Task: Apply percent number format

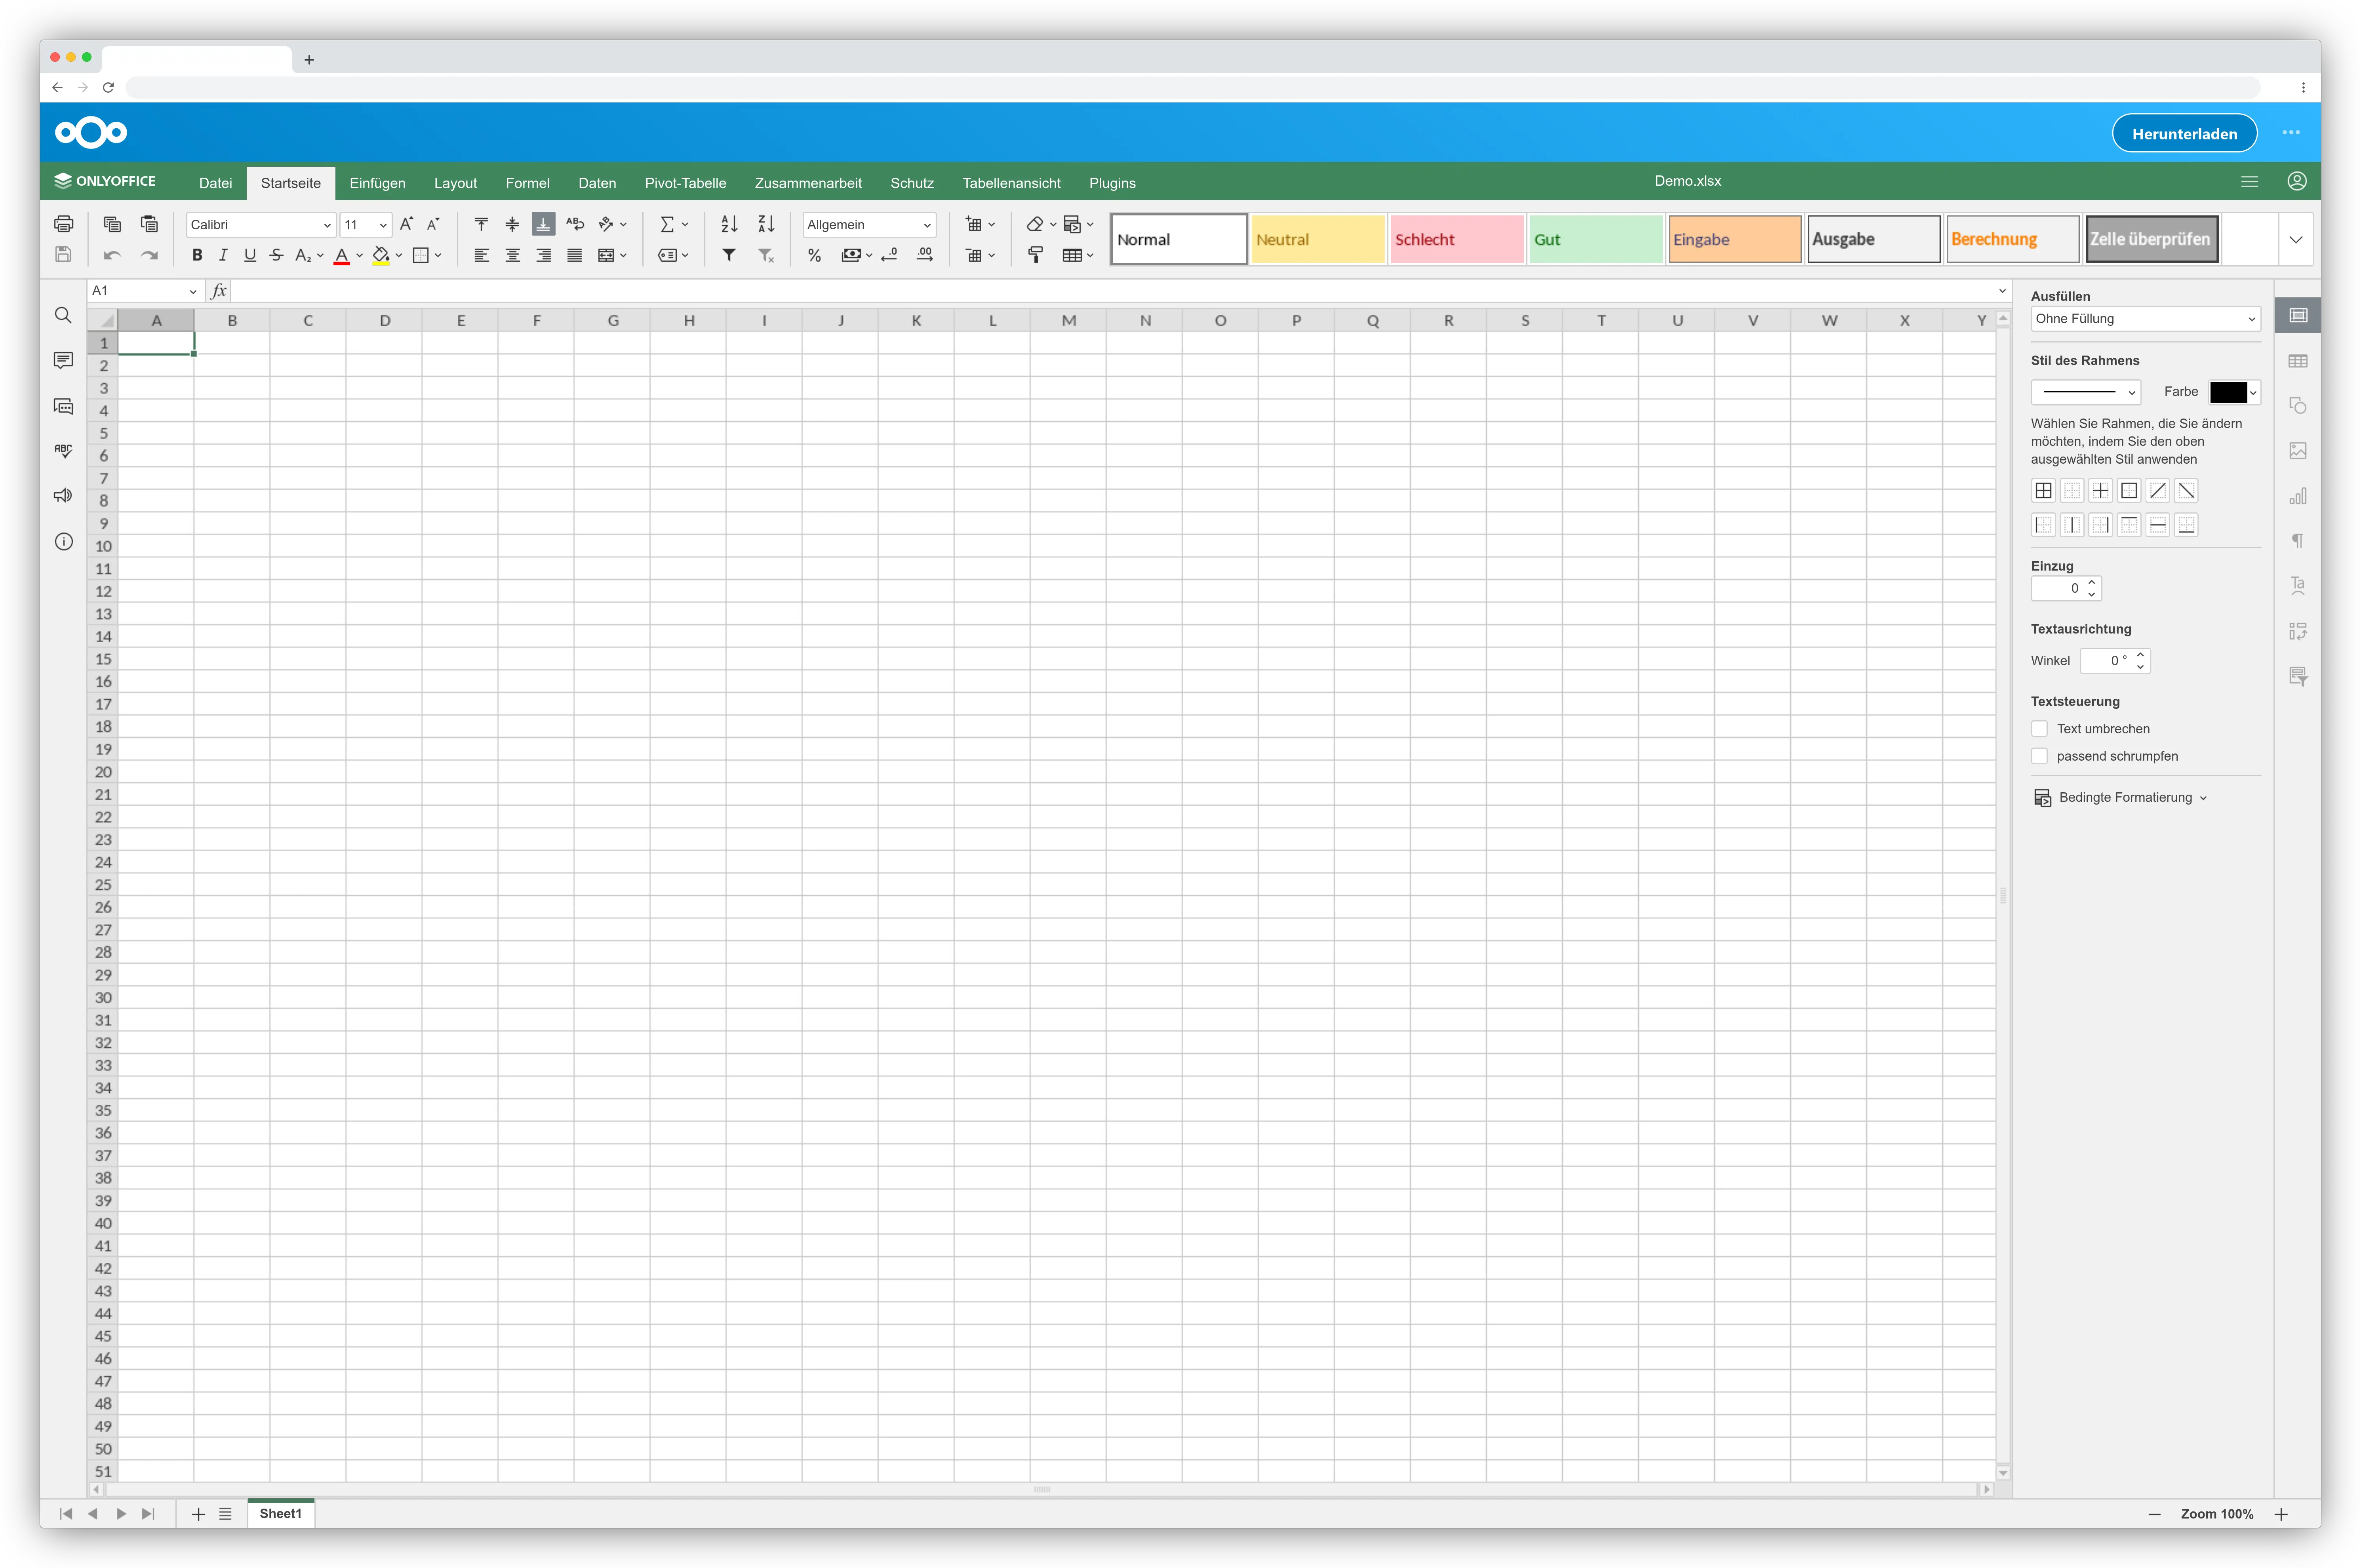Action: tap(815, 255)
